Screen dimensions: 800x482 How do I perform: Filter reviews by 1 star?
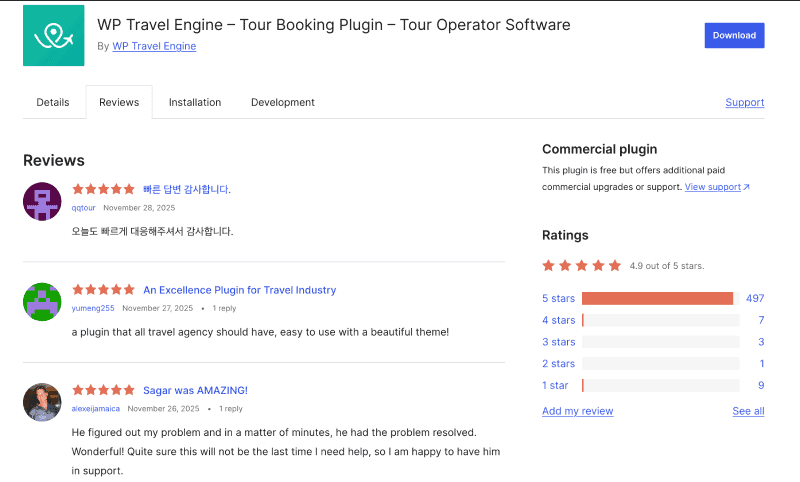point(555,385)
